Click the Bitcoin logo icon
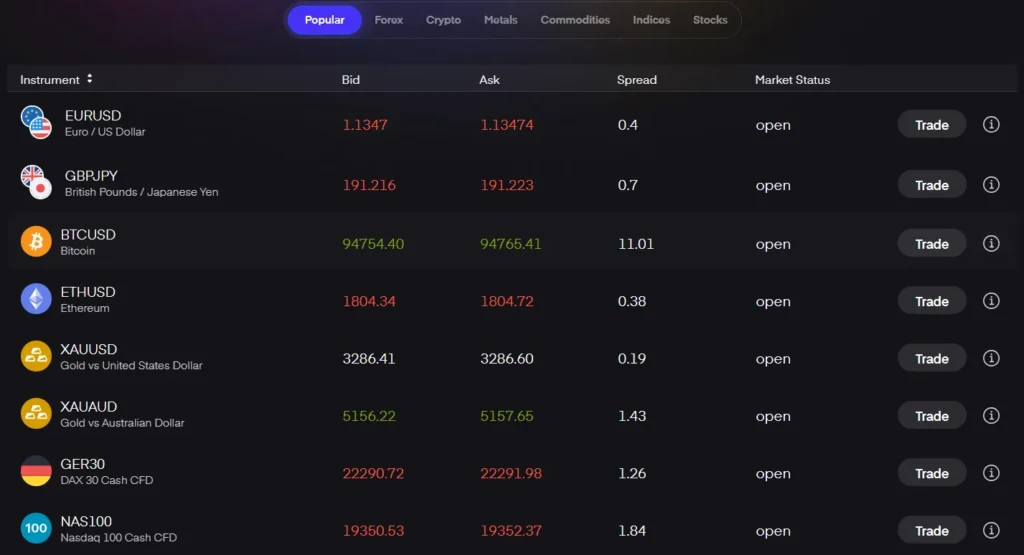1024x555 pixels. pos(36,242)
